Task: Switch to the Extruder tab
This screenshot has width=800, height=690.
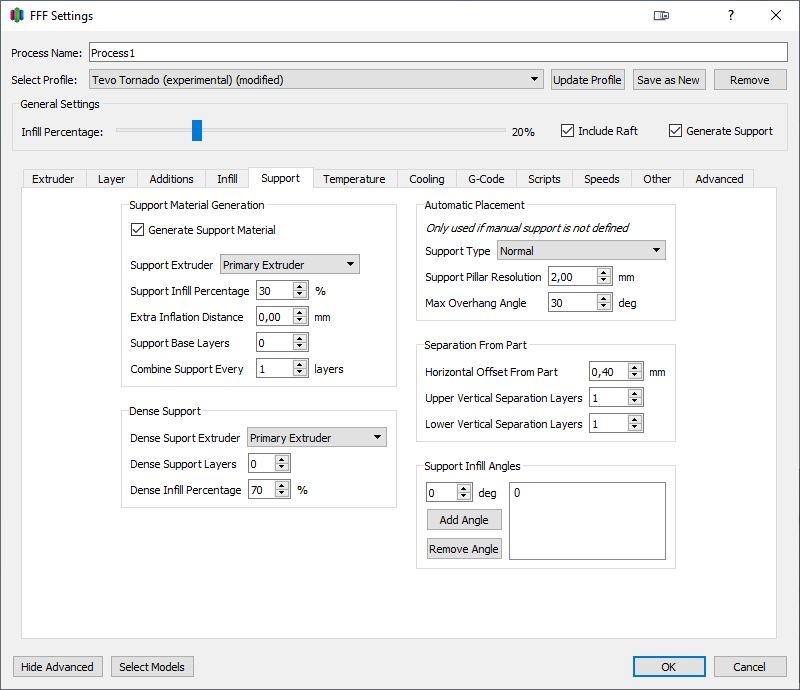Action: click(53, 179)
